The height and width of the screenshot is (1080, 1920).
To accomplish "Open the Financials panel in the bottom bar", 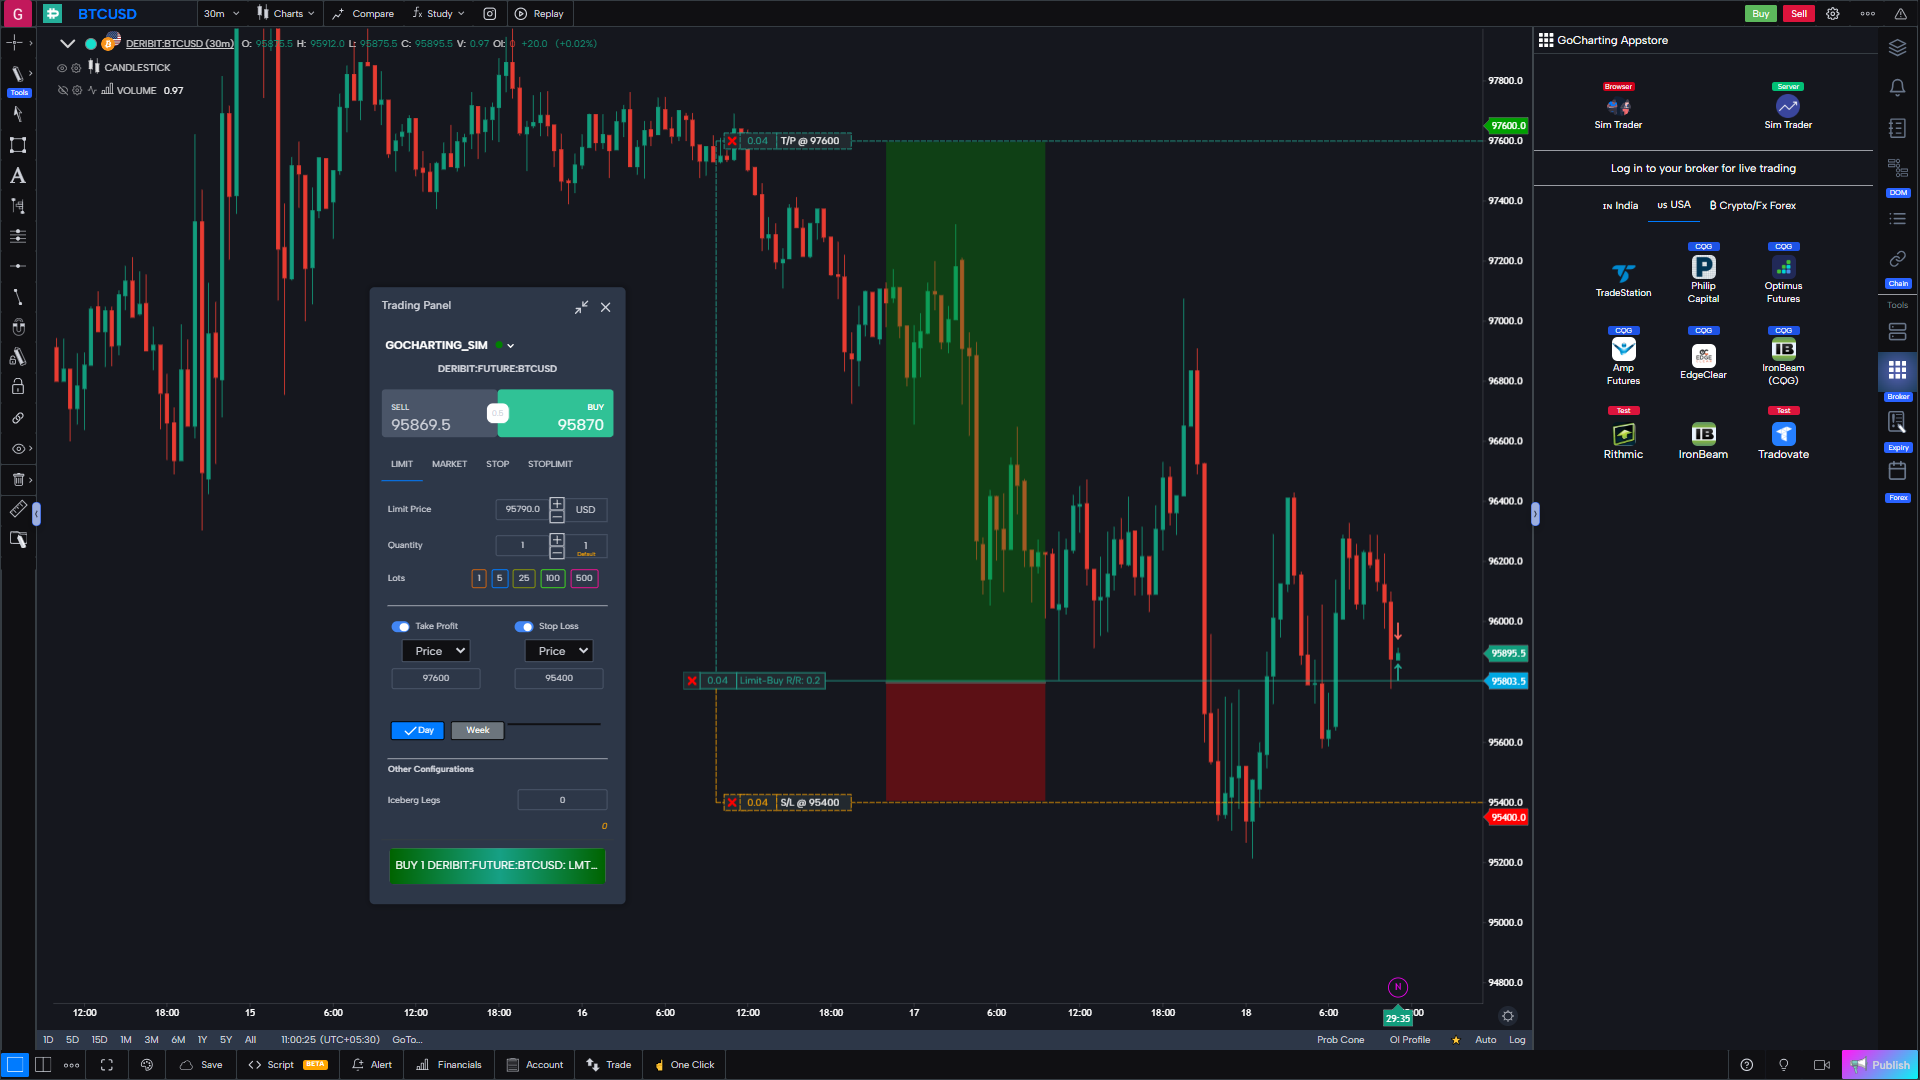I will [x=448, y=1065].
